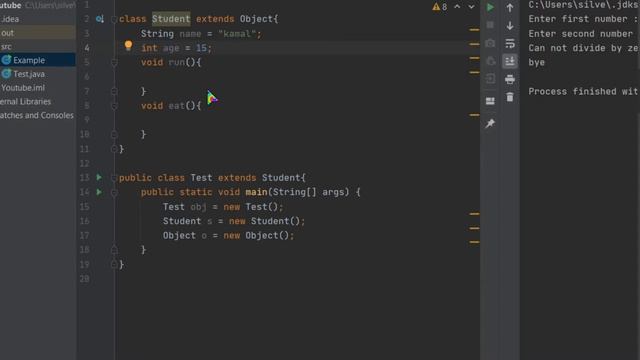The height and width of the screenshot is (360, 640).
Task: Toggle soft-wrap in the console
Action: [x=510, y=43]
